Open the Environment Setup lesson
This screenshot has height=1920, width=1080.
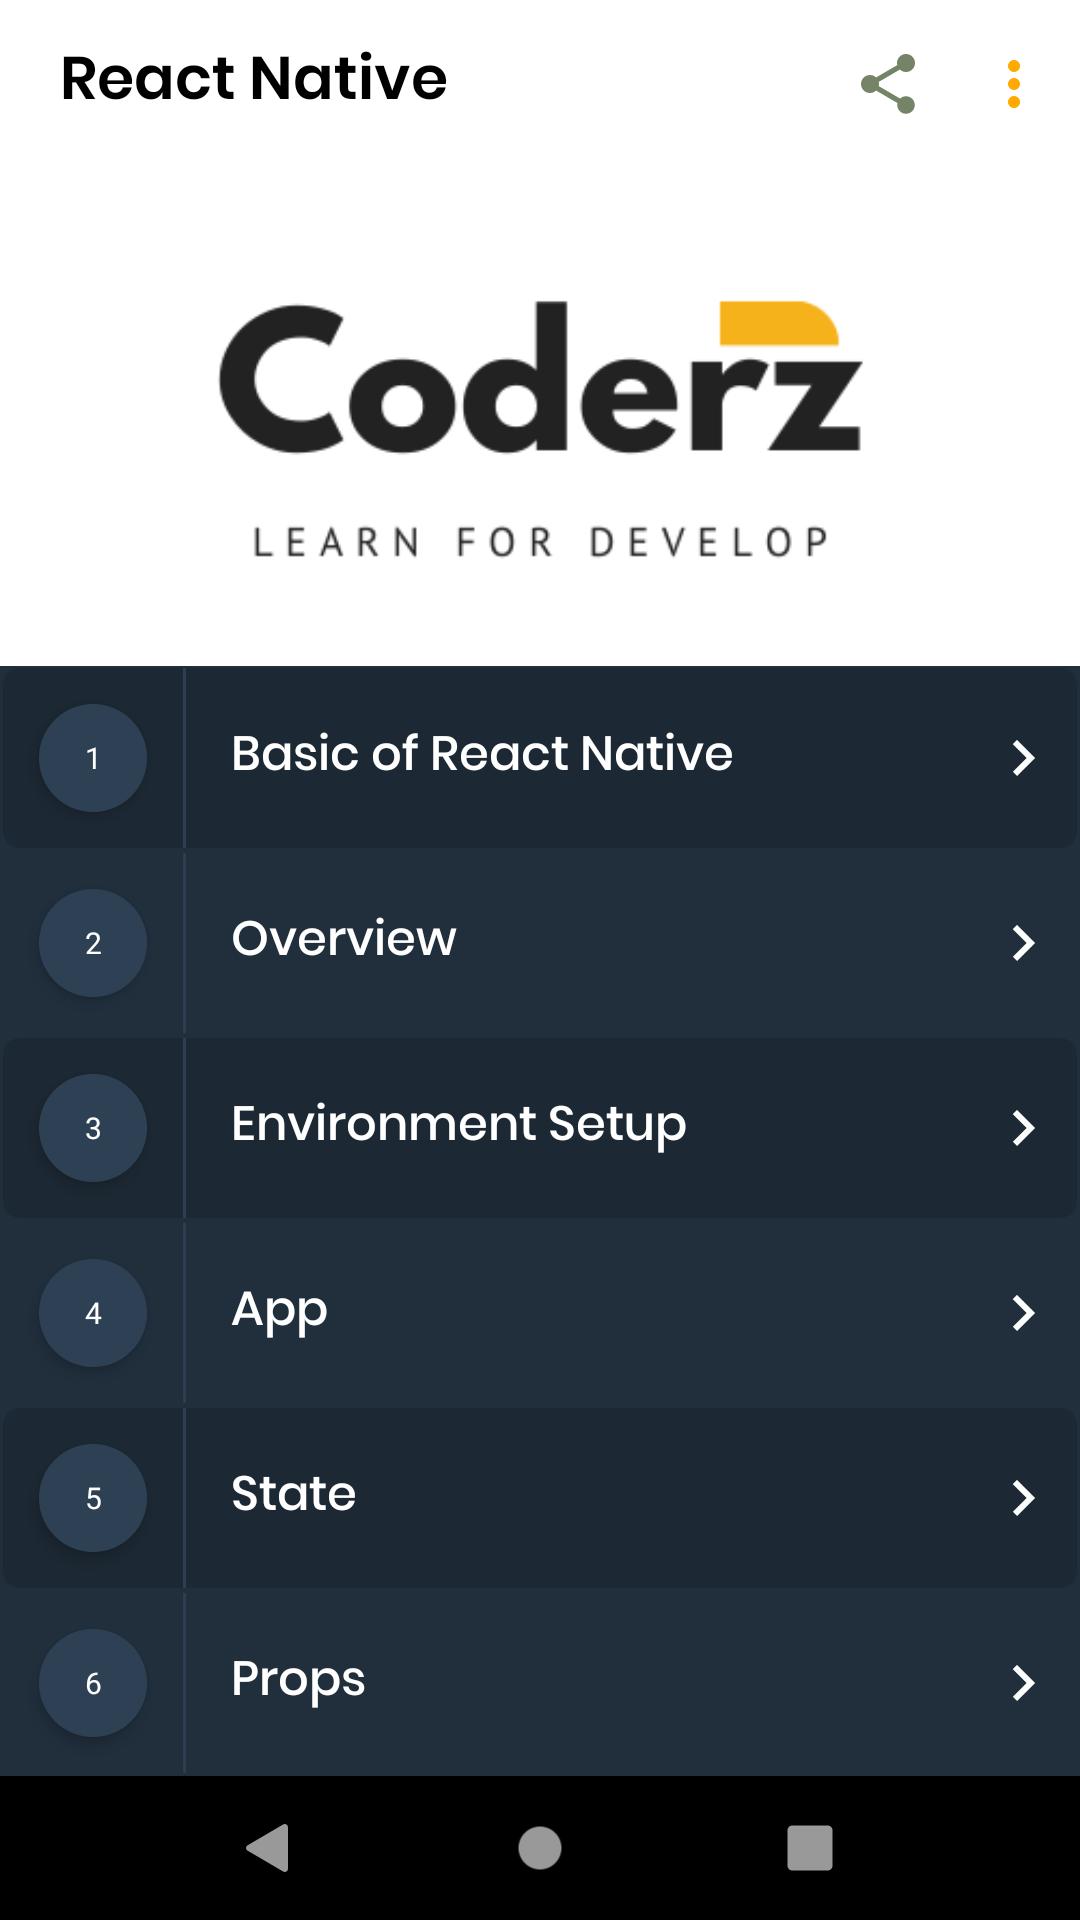click(540, 1127)
